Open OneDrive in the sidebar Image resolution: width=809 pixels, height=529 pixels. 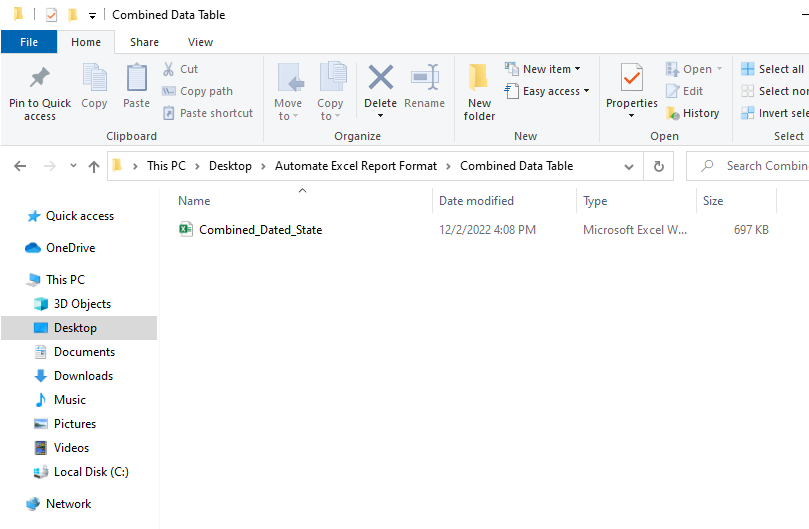(x=61, y=248)
